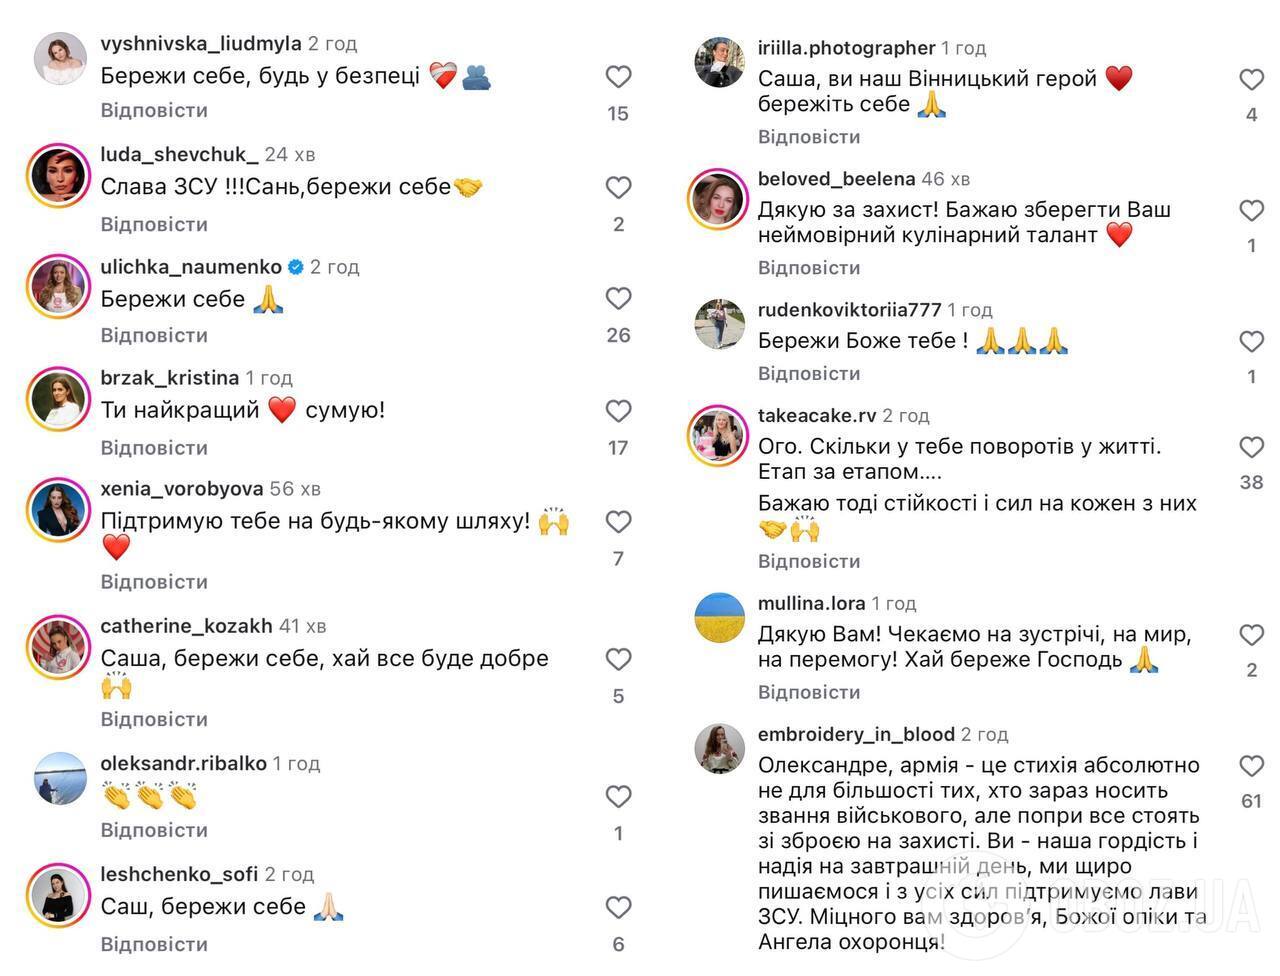Like luda_shevchuk_'s comment praising ЗСУ
Viewport: 1280px width, 976px height.
coord(618,187)
